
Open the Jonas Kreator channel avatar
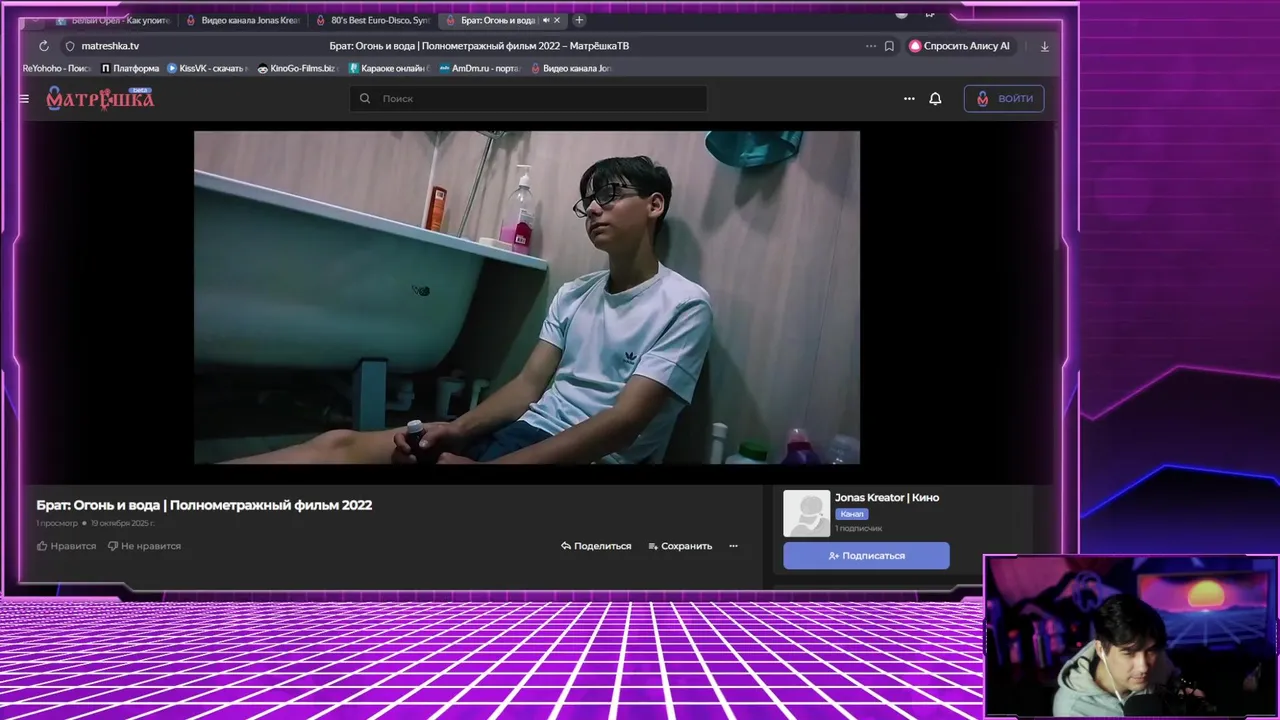tap(806, 513)
